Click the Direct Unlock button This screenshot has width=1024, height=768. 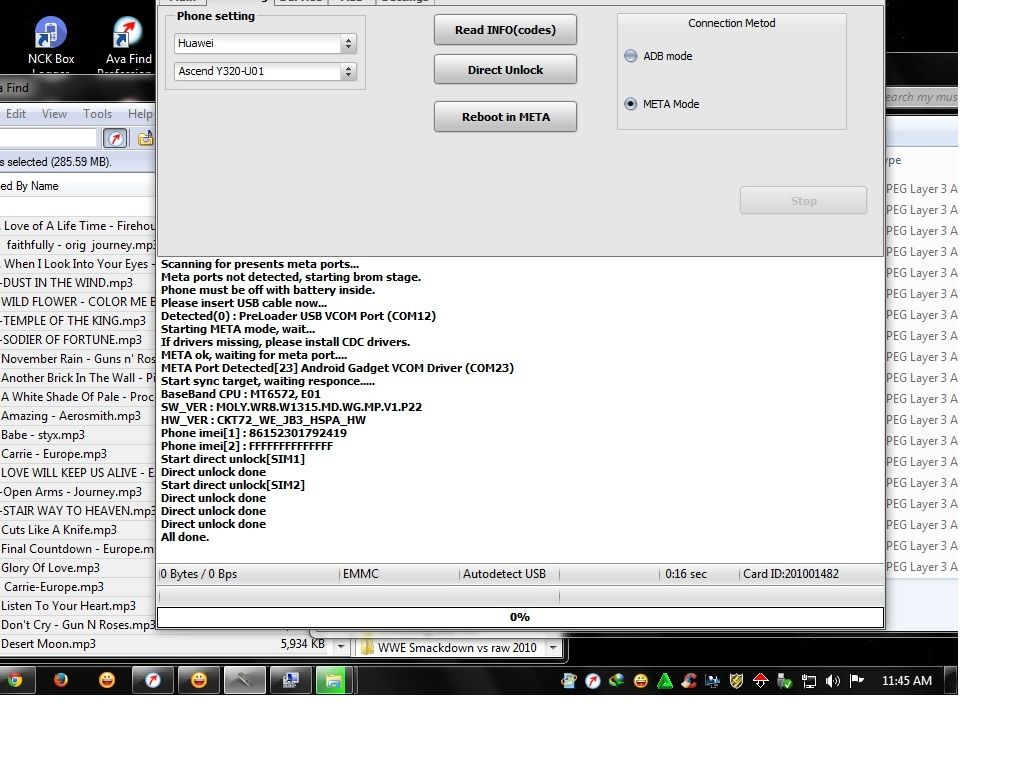pyautogui.click(x=505, y=70)
